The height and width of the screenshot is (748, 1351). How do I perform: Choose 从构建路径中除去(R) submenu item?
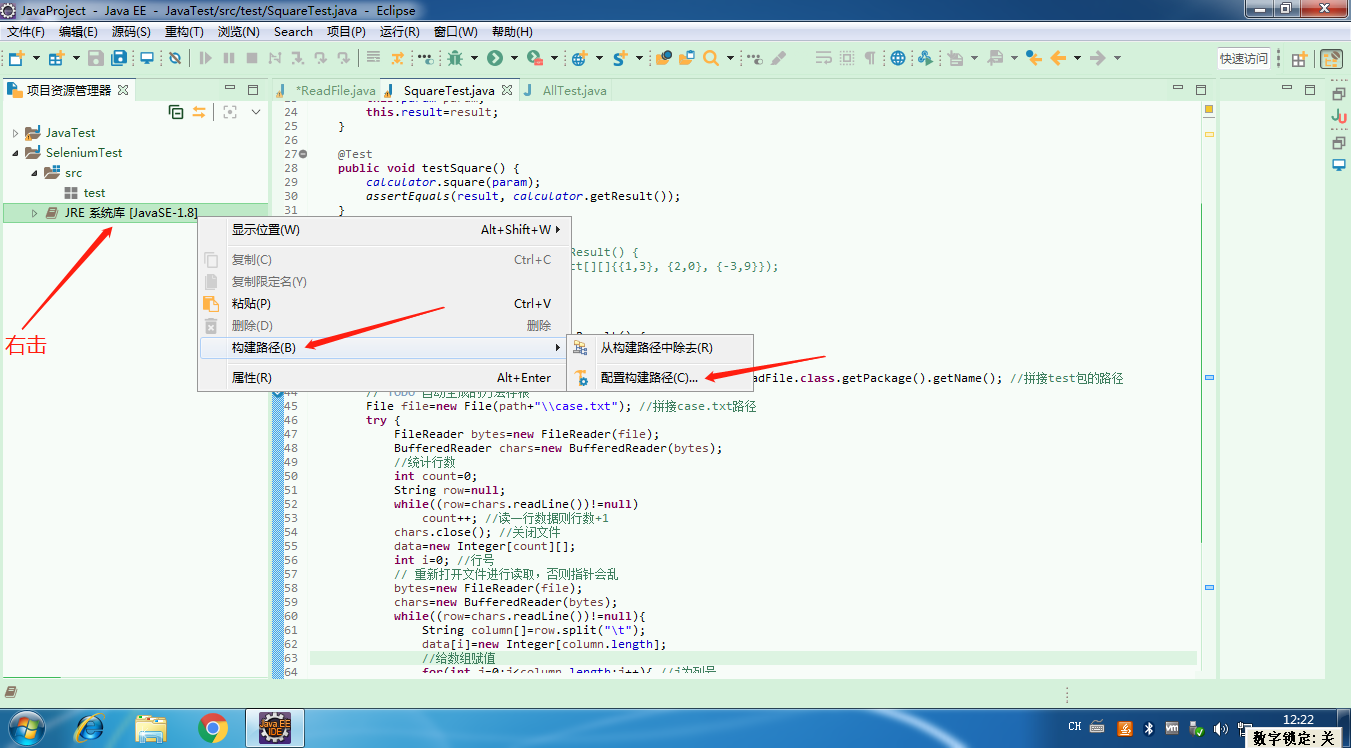click(x=660, y=348)
